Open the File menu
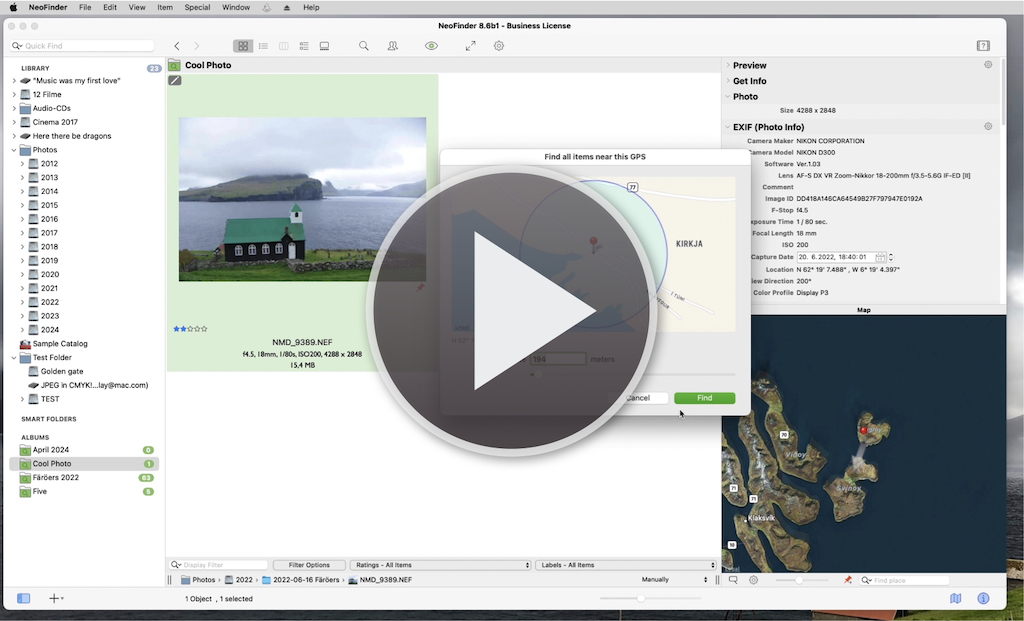Screen dimensions: 1024x621 pyautogui.click(x=85, y=7)
